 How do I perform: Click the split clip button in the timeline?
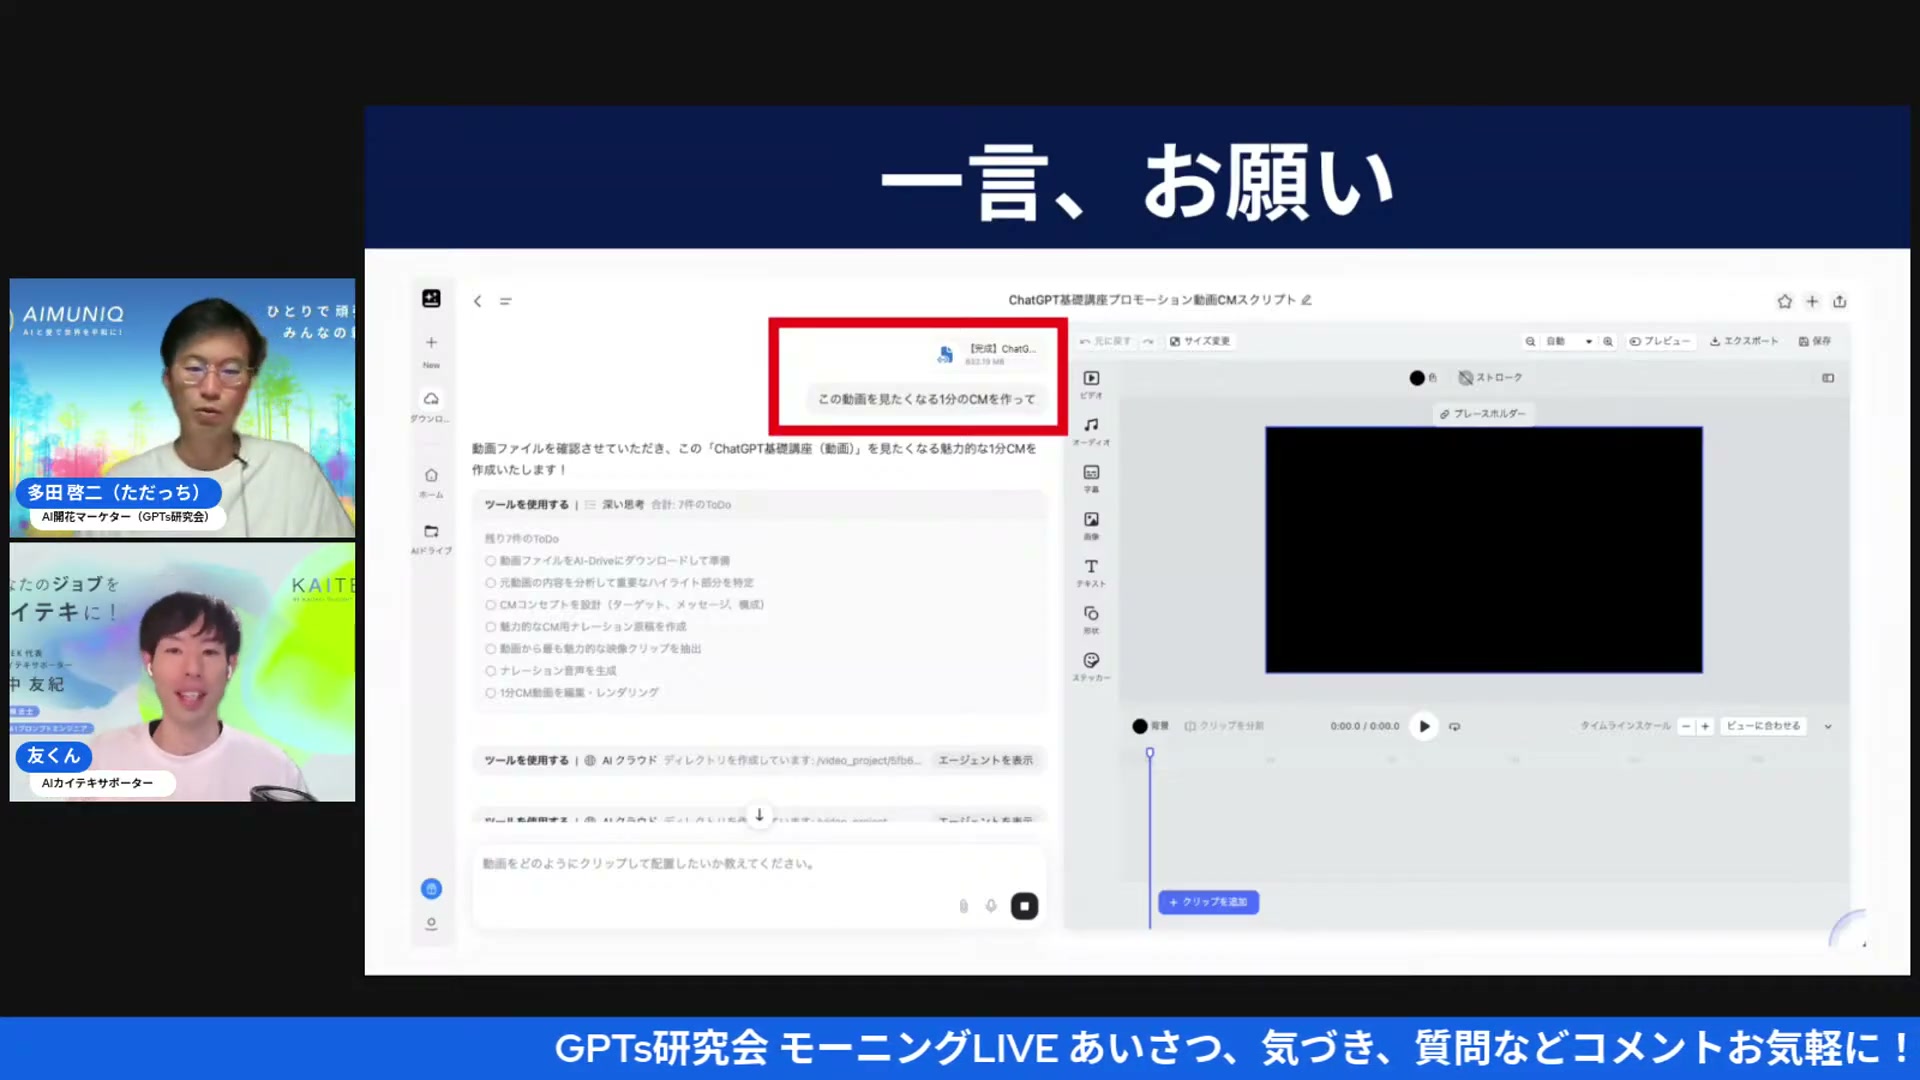[x=1224, y=726]
